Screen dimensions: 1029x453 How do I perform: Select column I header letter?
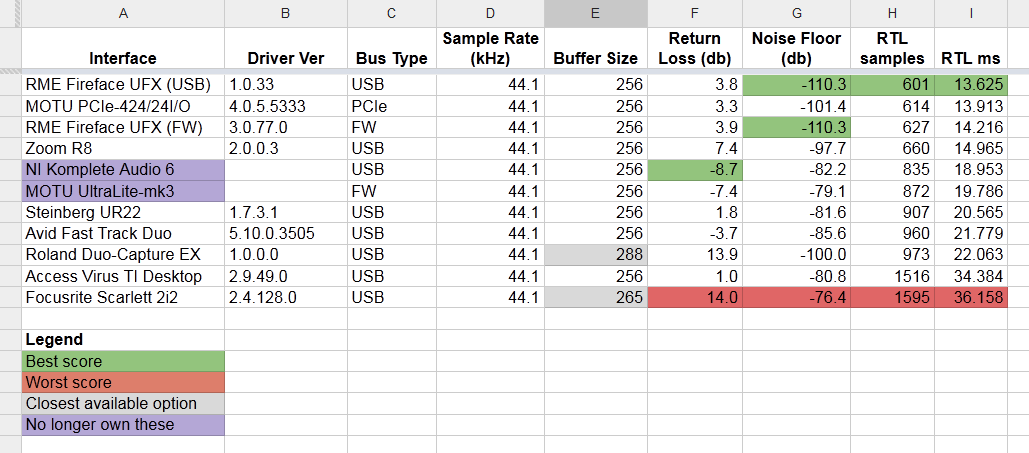pos(971,13)
